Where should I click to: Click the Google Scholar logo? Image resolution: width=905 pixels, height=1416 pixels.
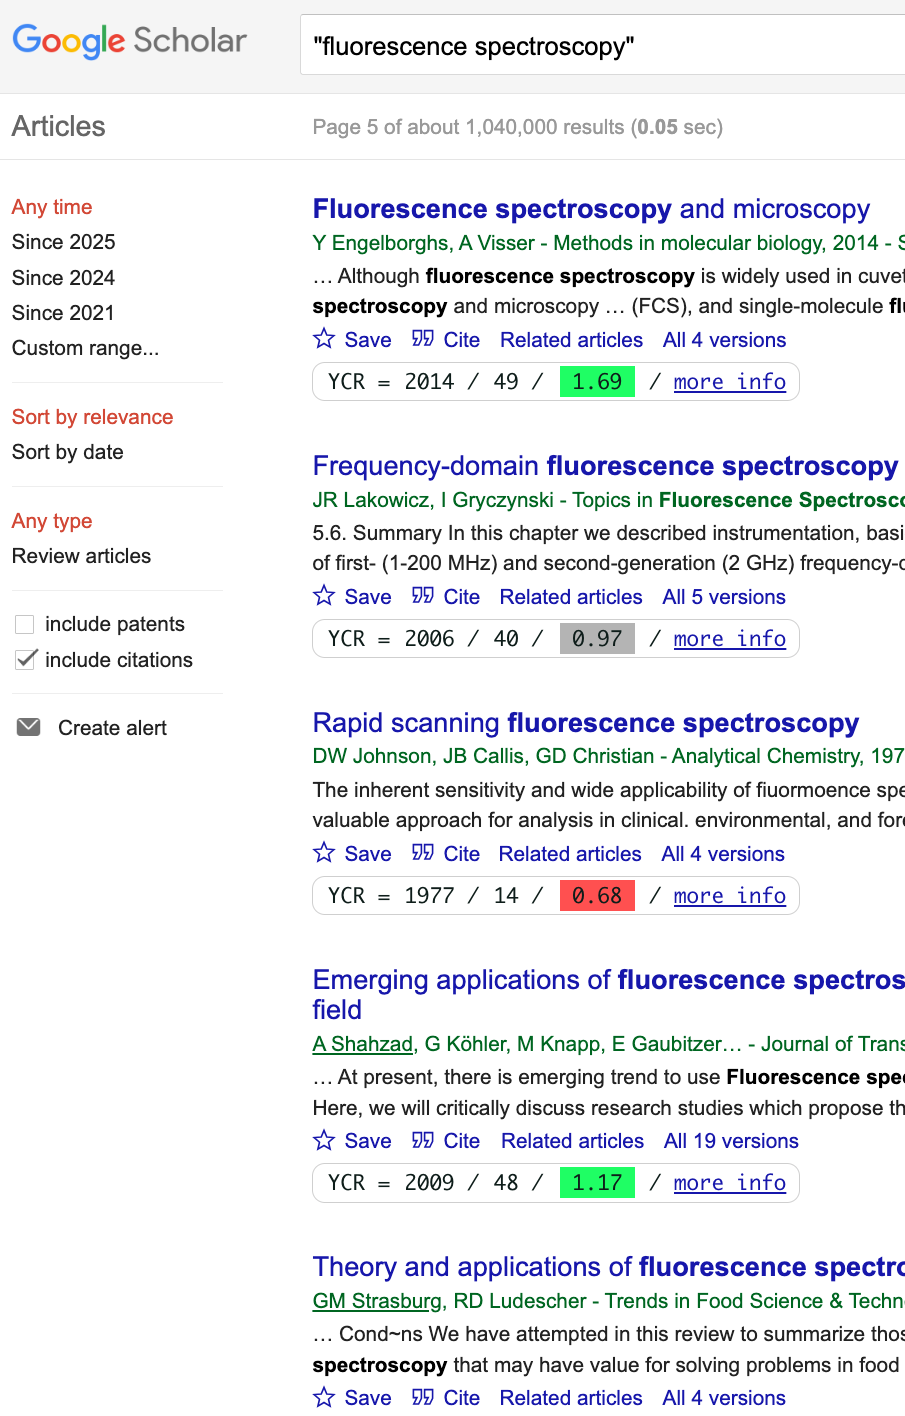tap(129, 41)
